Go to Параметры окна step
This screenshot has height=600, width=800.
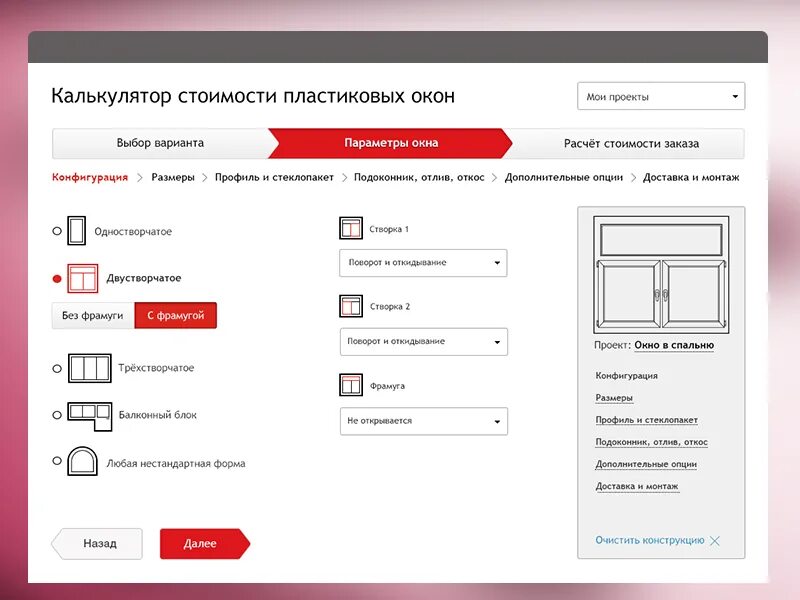[391, 143]
